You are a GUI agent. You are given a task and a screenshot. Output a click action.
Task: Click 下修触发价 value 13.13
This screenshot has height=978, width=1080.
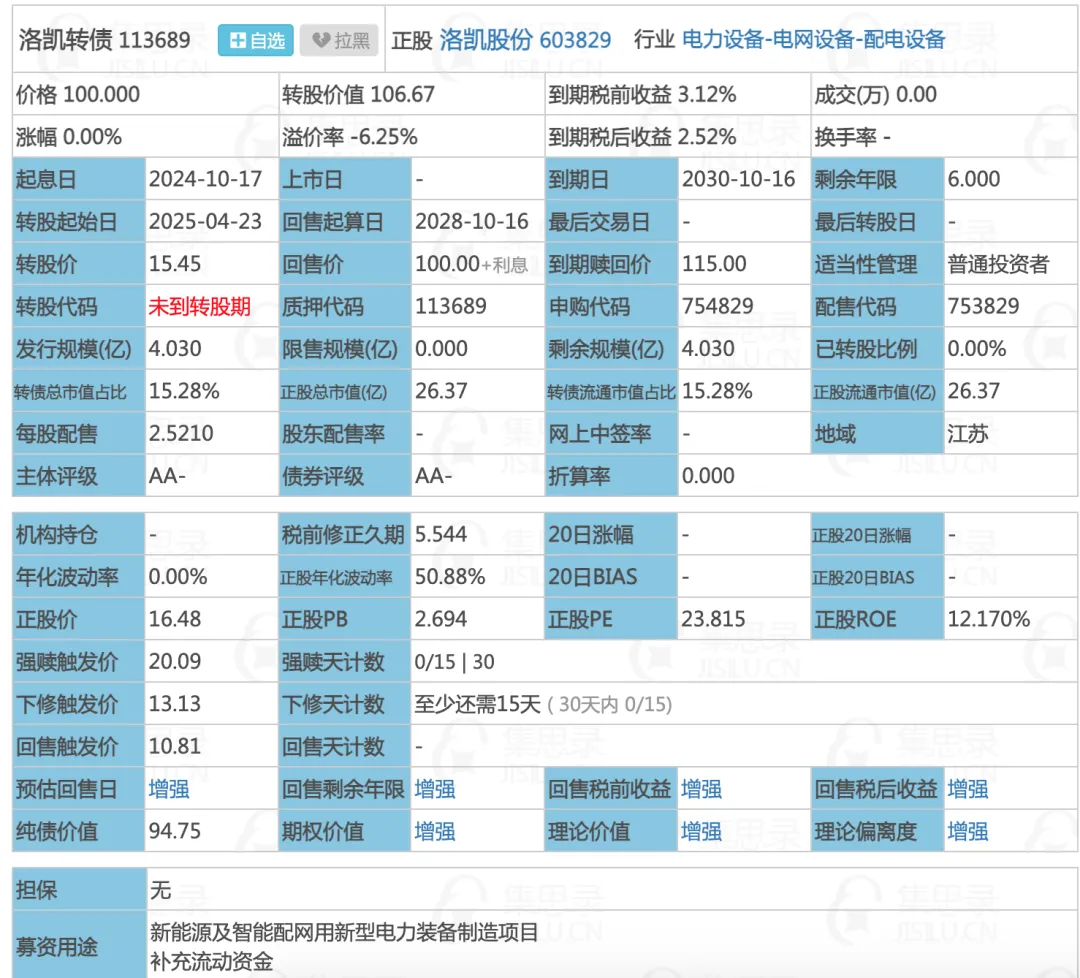point(175,705)
